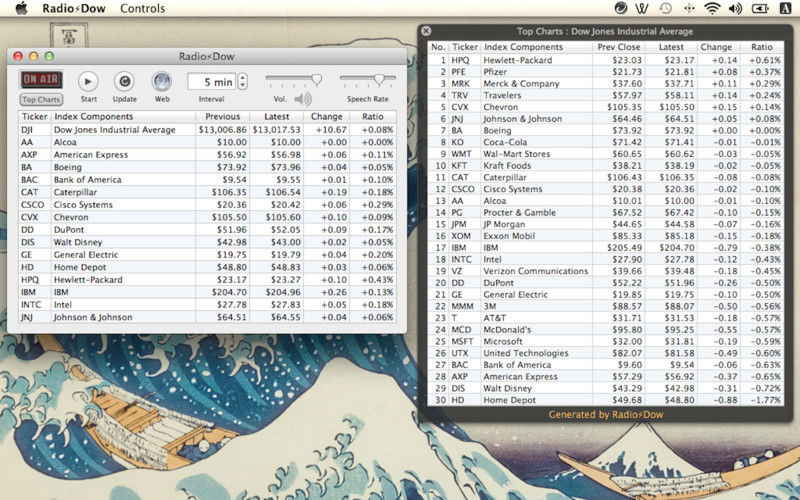Viewport: 800px width, 500px height.
Task: Click the Wi-Fi menu bar icon
Action: click(x=712, y=8)
